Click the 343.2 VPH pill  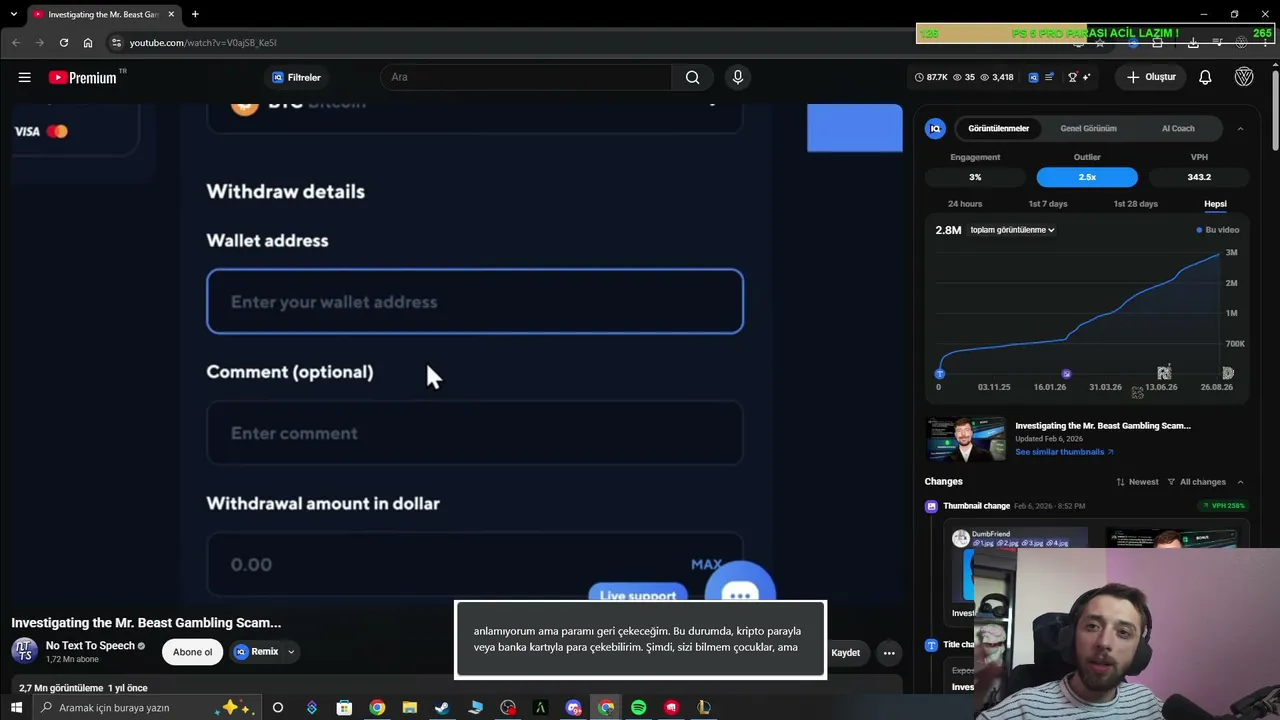coord(1199,177)
